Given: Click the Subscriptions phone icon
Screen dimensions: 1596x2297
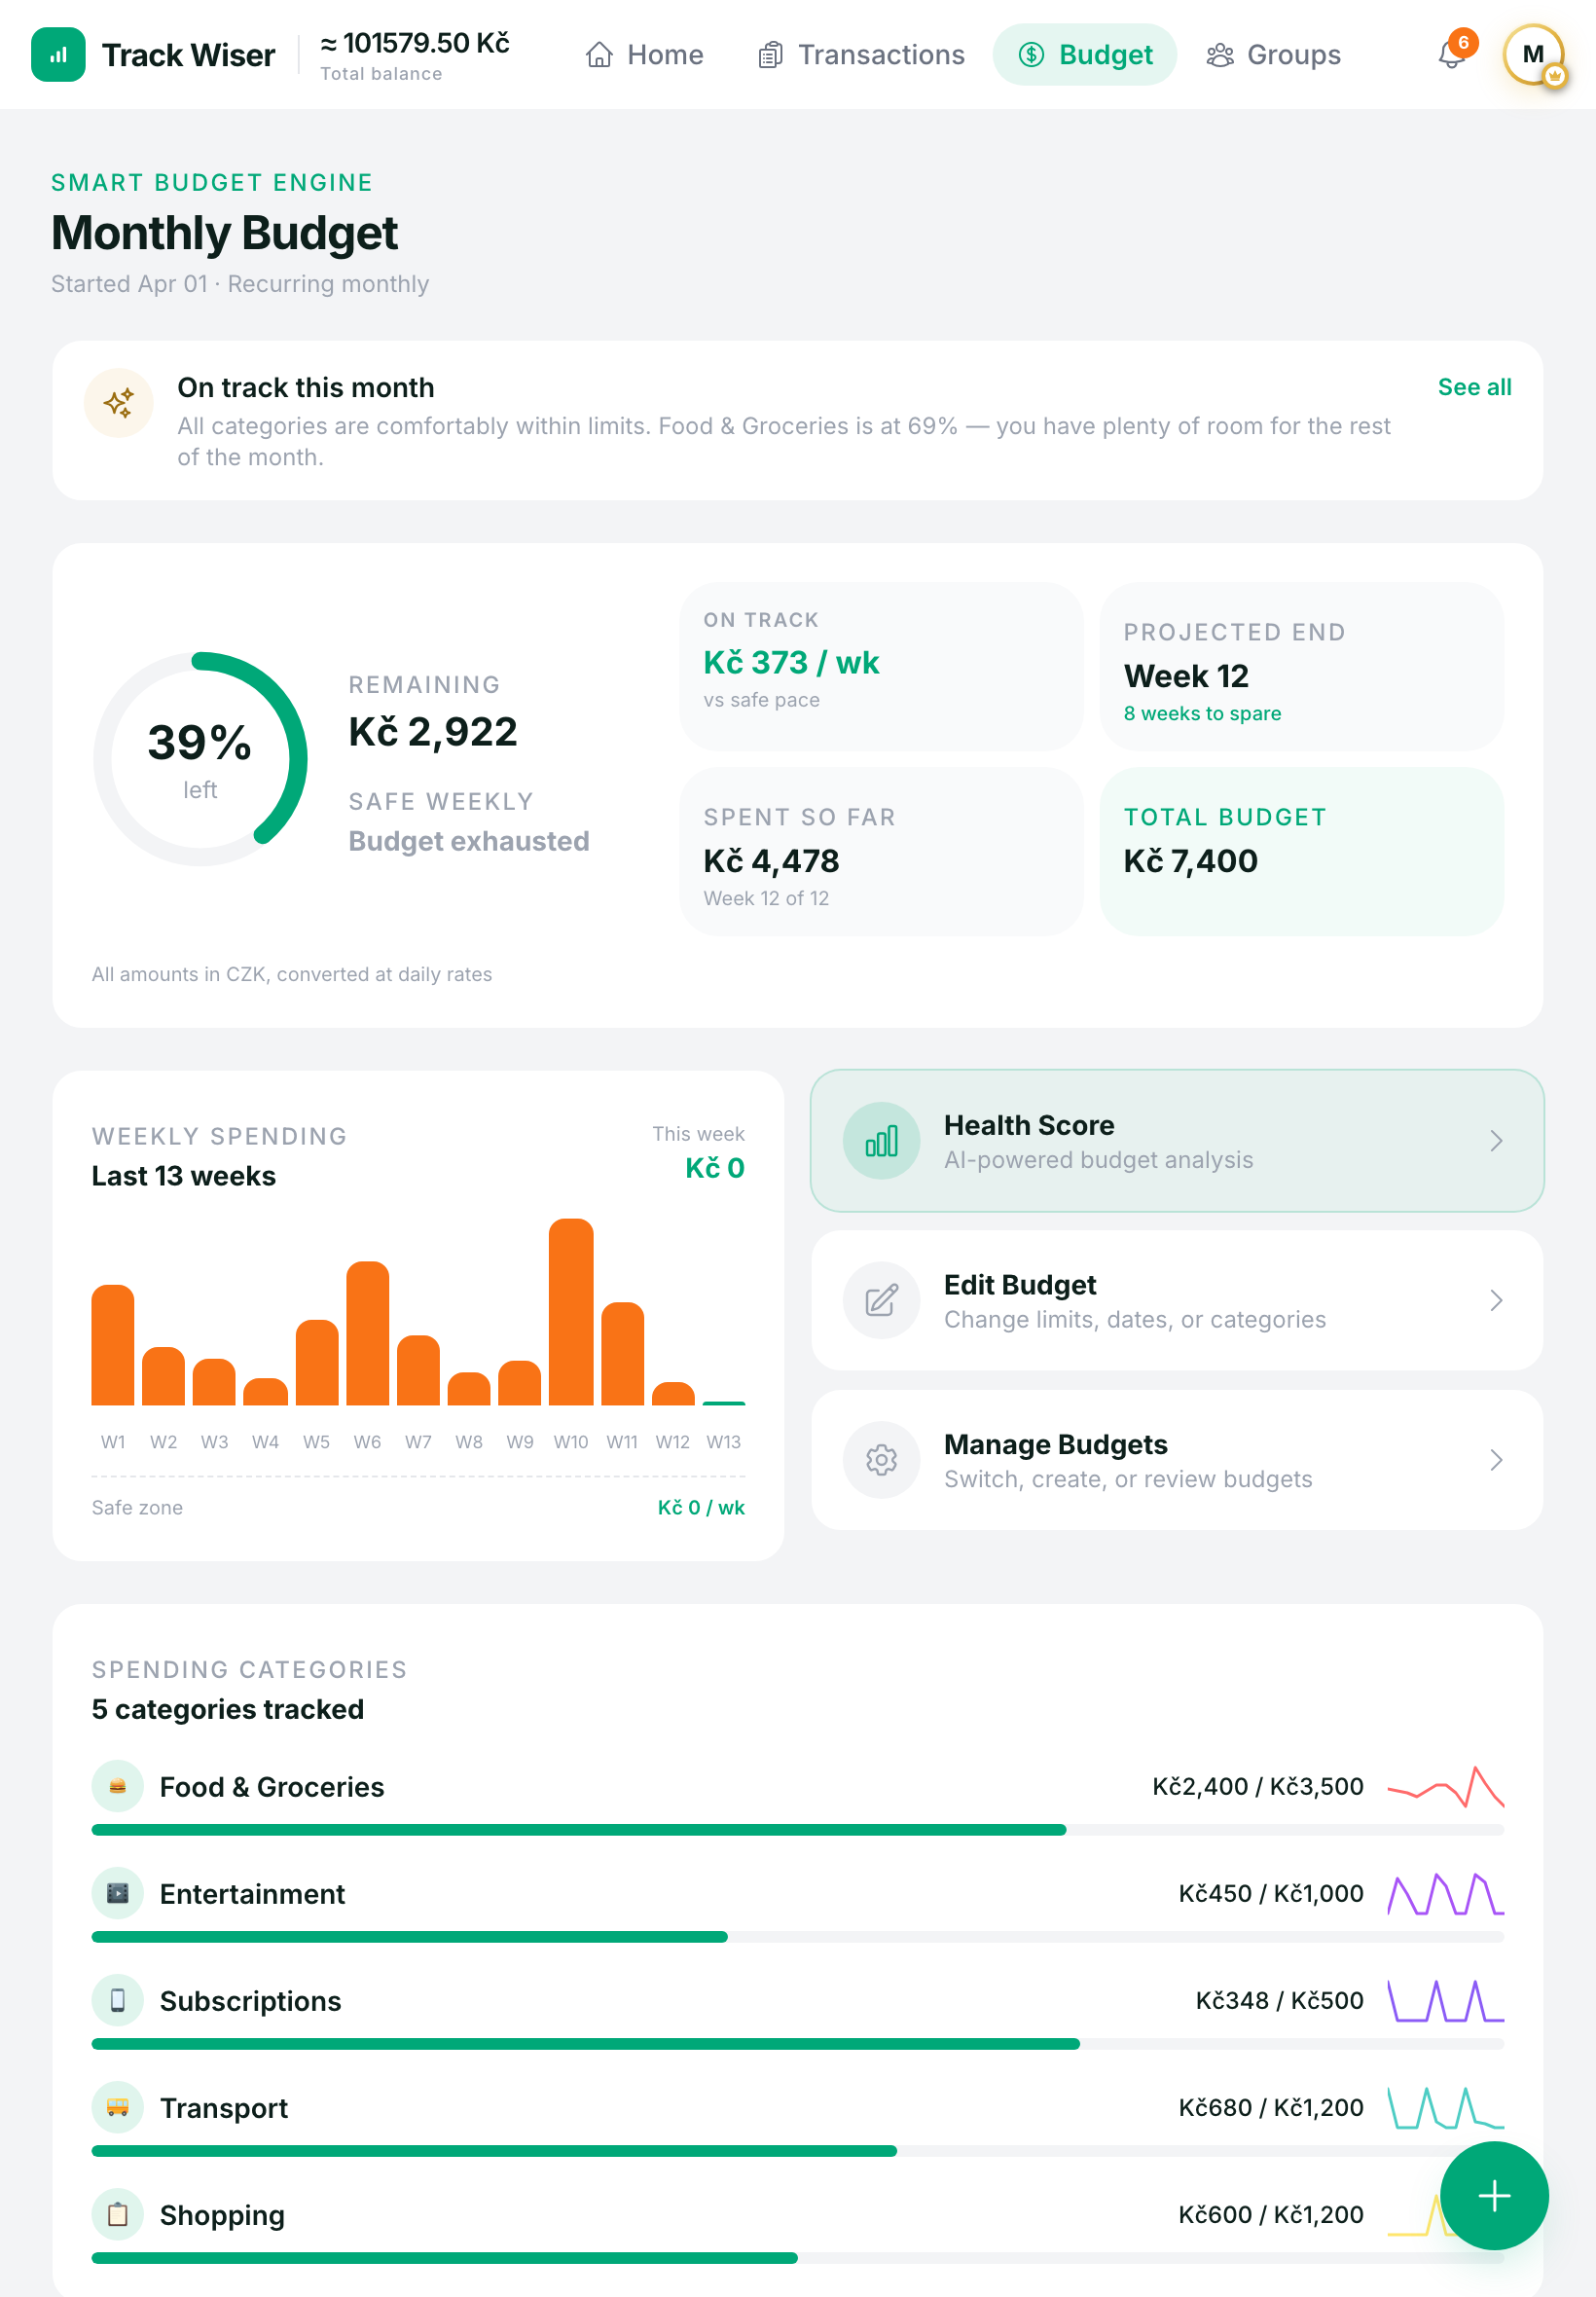Looking at the screenshot, I should tap(117, 2000).
